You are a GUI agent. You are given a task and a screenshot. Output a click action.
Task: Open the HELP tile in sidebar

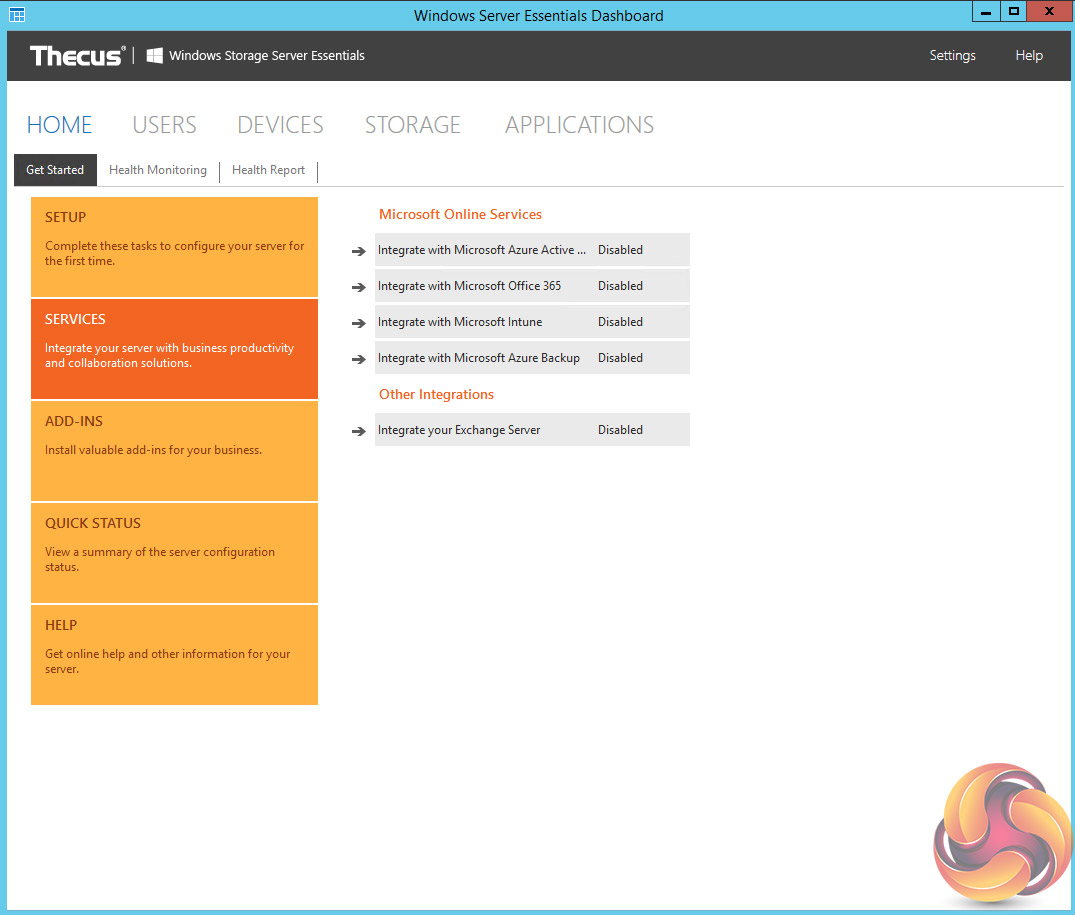click(x=174, y=655)
